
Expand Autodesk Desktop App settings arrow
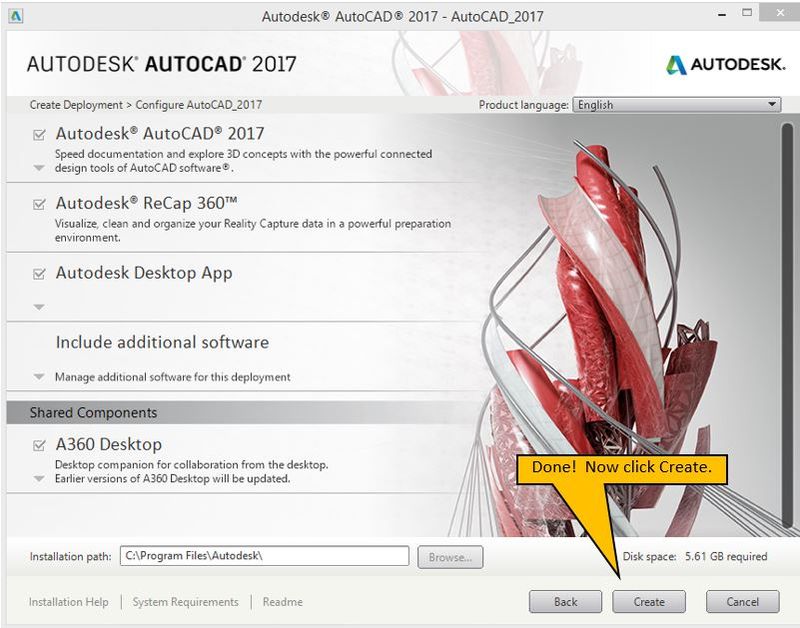point(39,307)
